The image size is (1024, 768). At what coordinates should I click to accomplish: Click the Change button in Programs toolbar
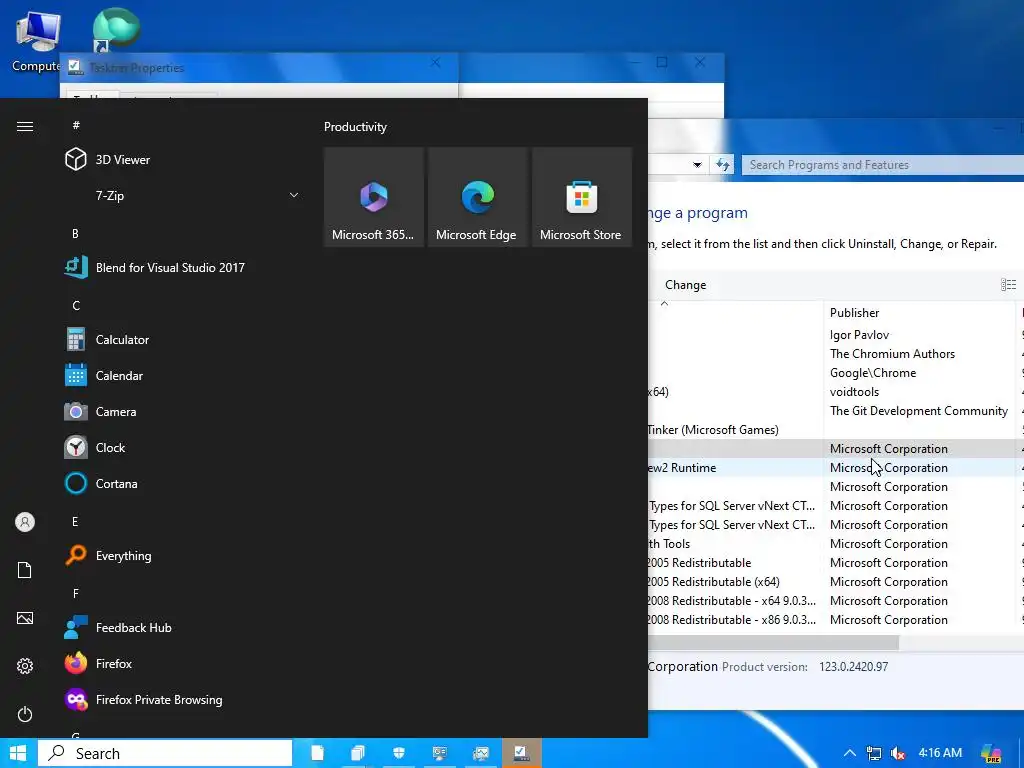pos(685,285)
